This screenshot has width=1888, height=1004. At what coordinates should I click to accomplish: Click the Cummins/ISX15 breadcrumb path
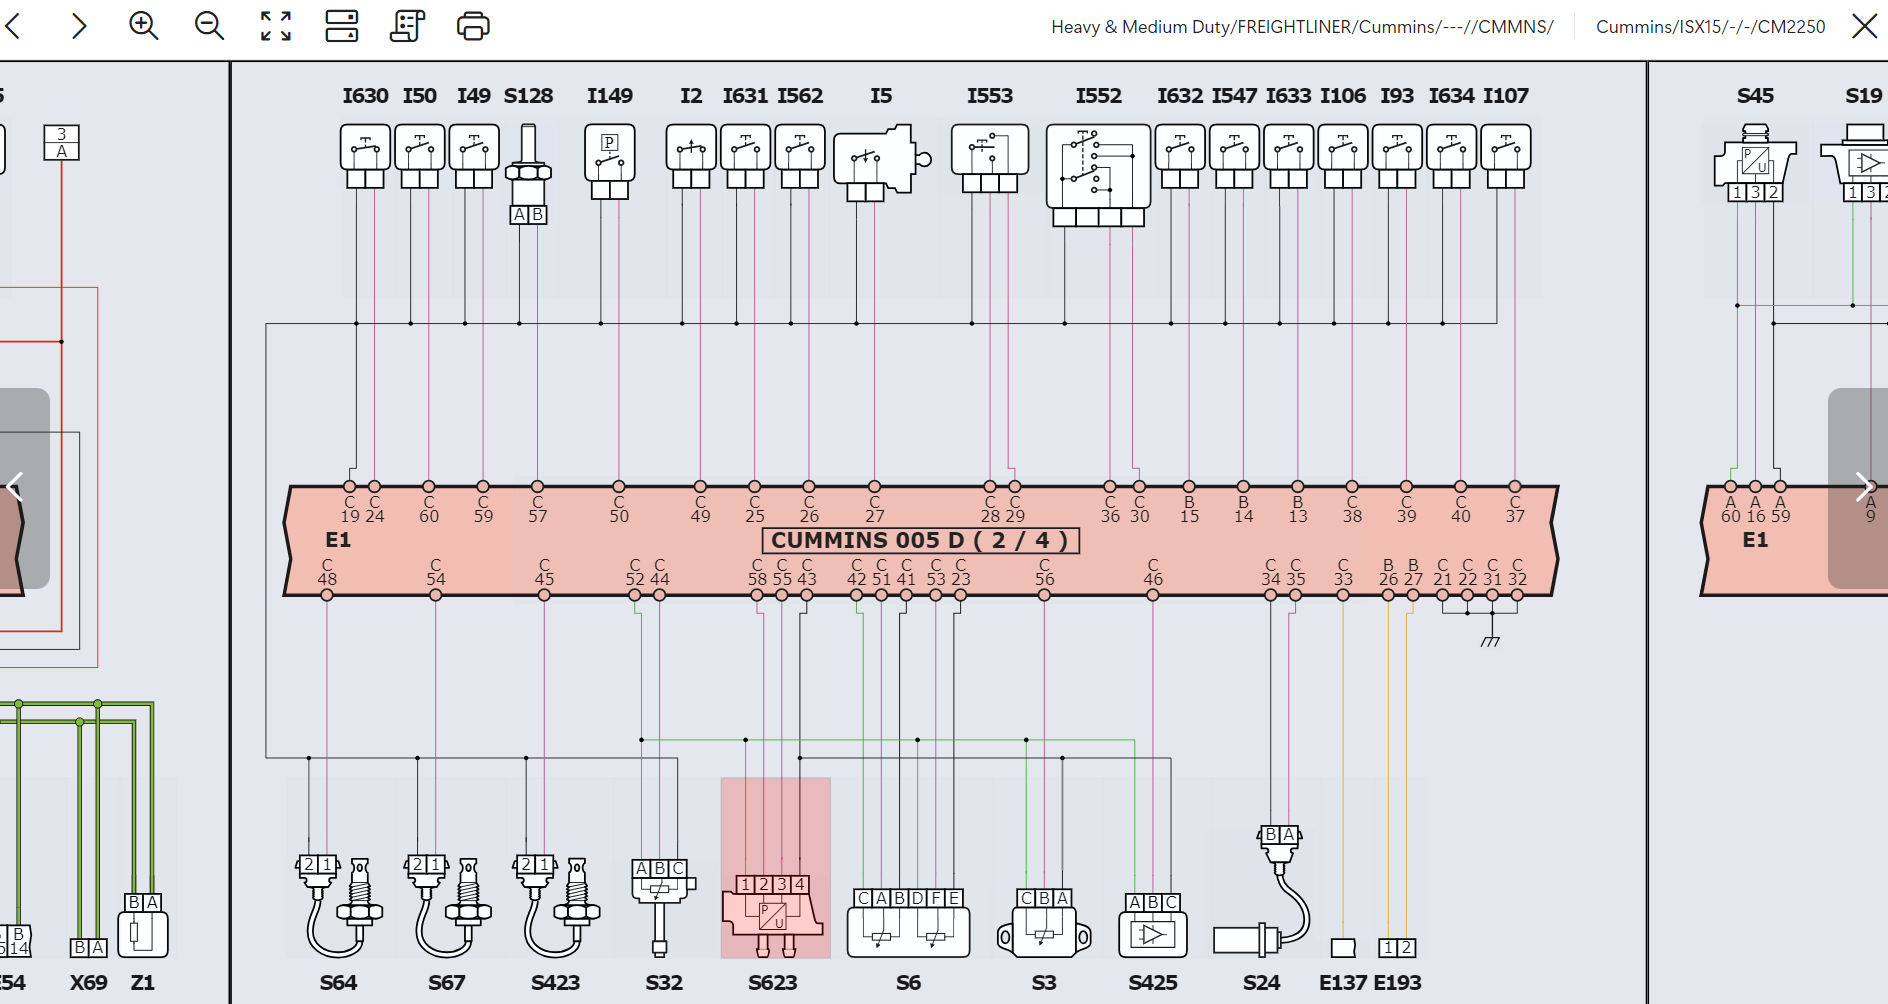pyautogui.click(x=1710, y=27)
